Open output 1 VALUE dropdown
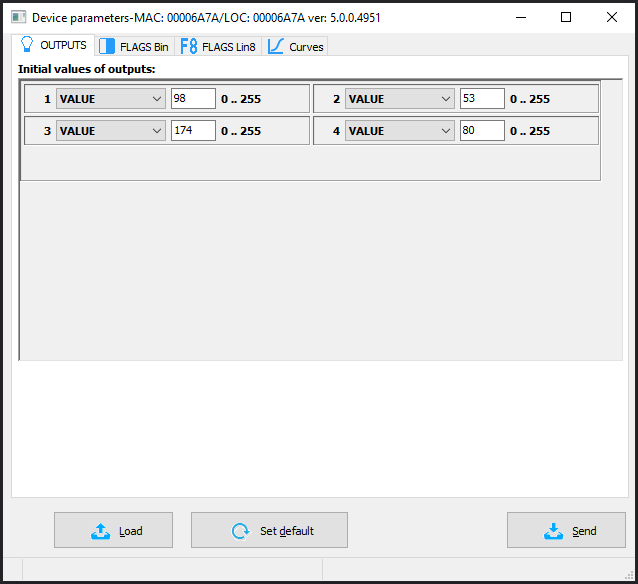Viewport: 638px width, 584px height. coord(111,98)
